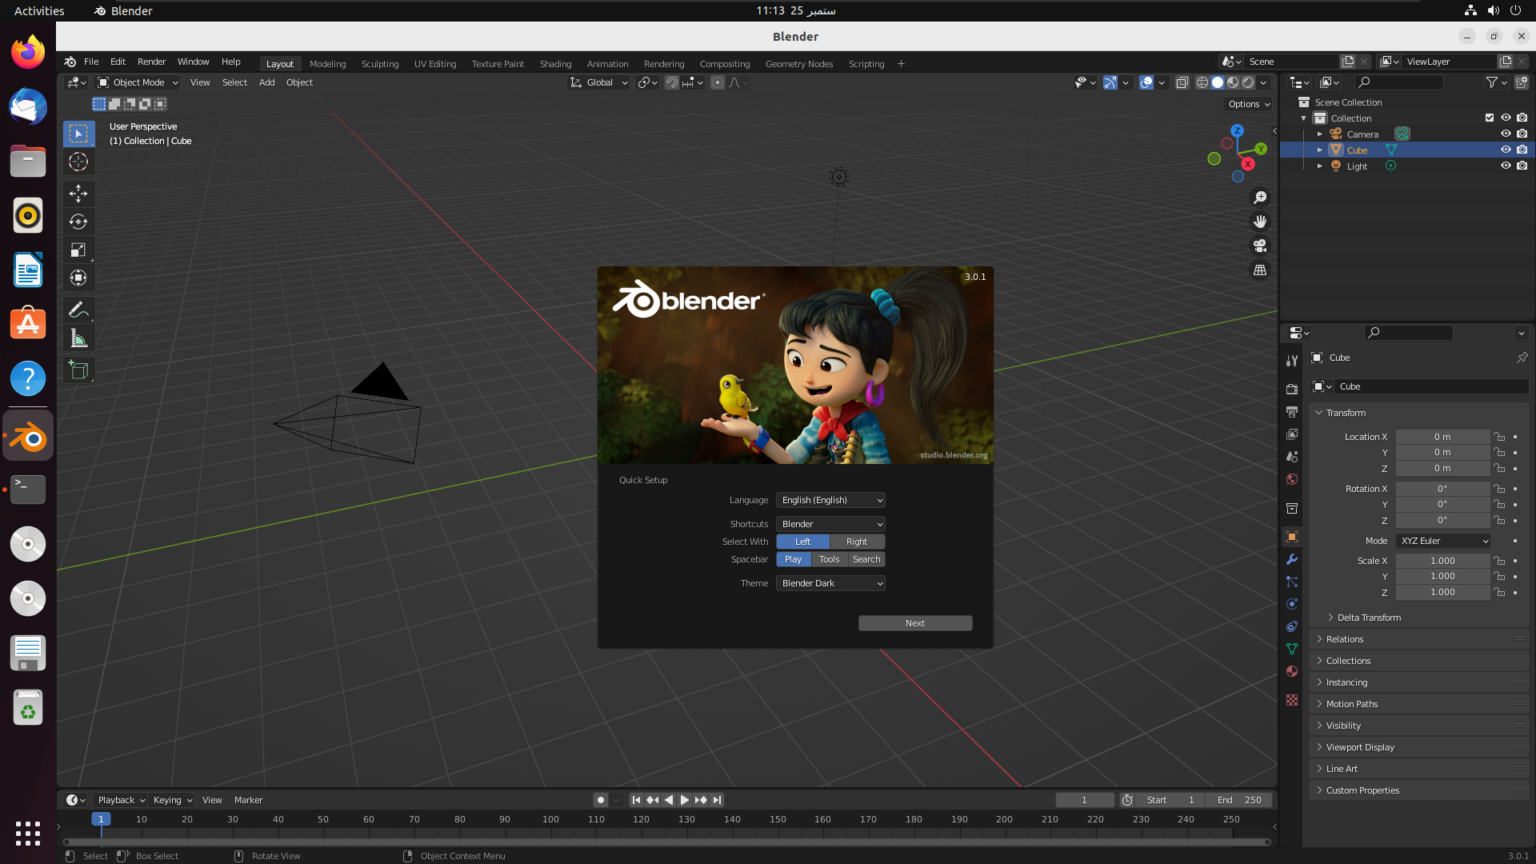This screenshot has width=1536, height=864.
Task: Select the Measure tool
Action: (78, 339)
